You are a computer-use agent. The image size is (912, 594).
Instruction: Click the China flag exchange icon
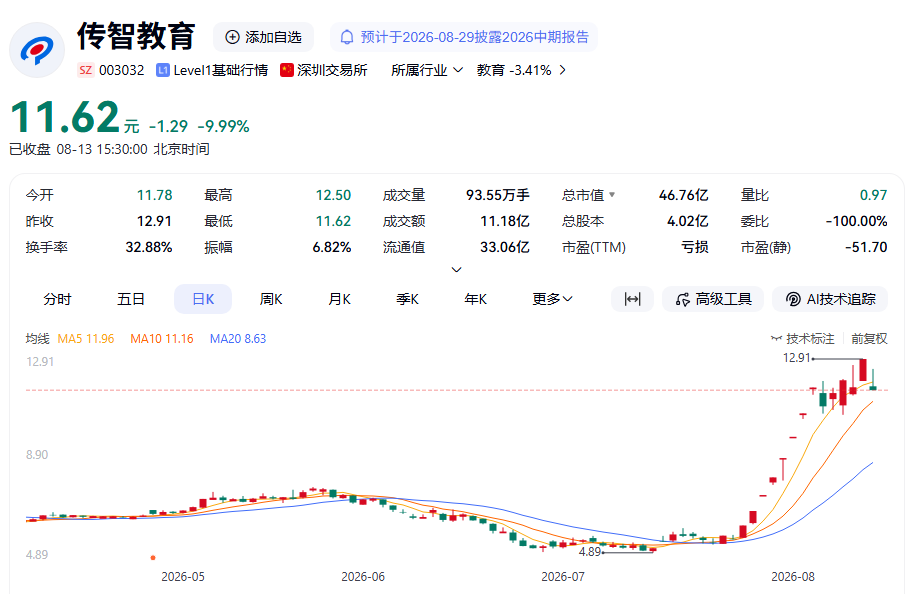286,70
